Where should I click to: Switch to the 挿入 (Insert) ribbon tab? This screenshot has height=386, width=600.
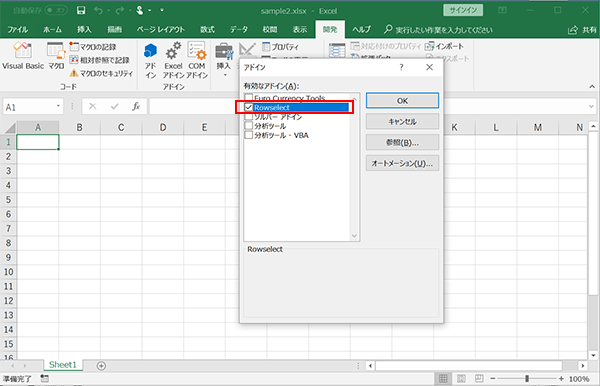pos(84,29)
